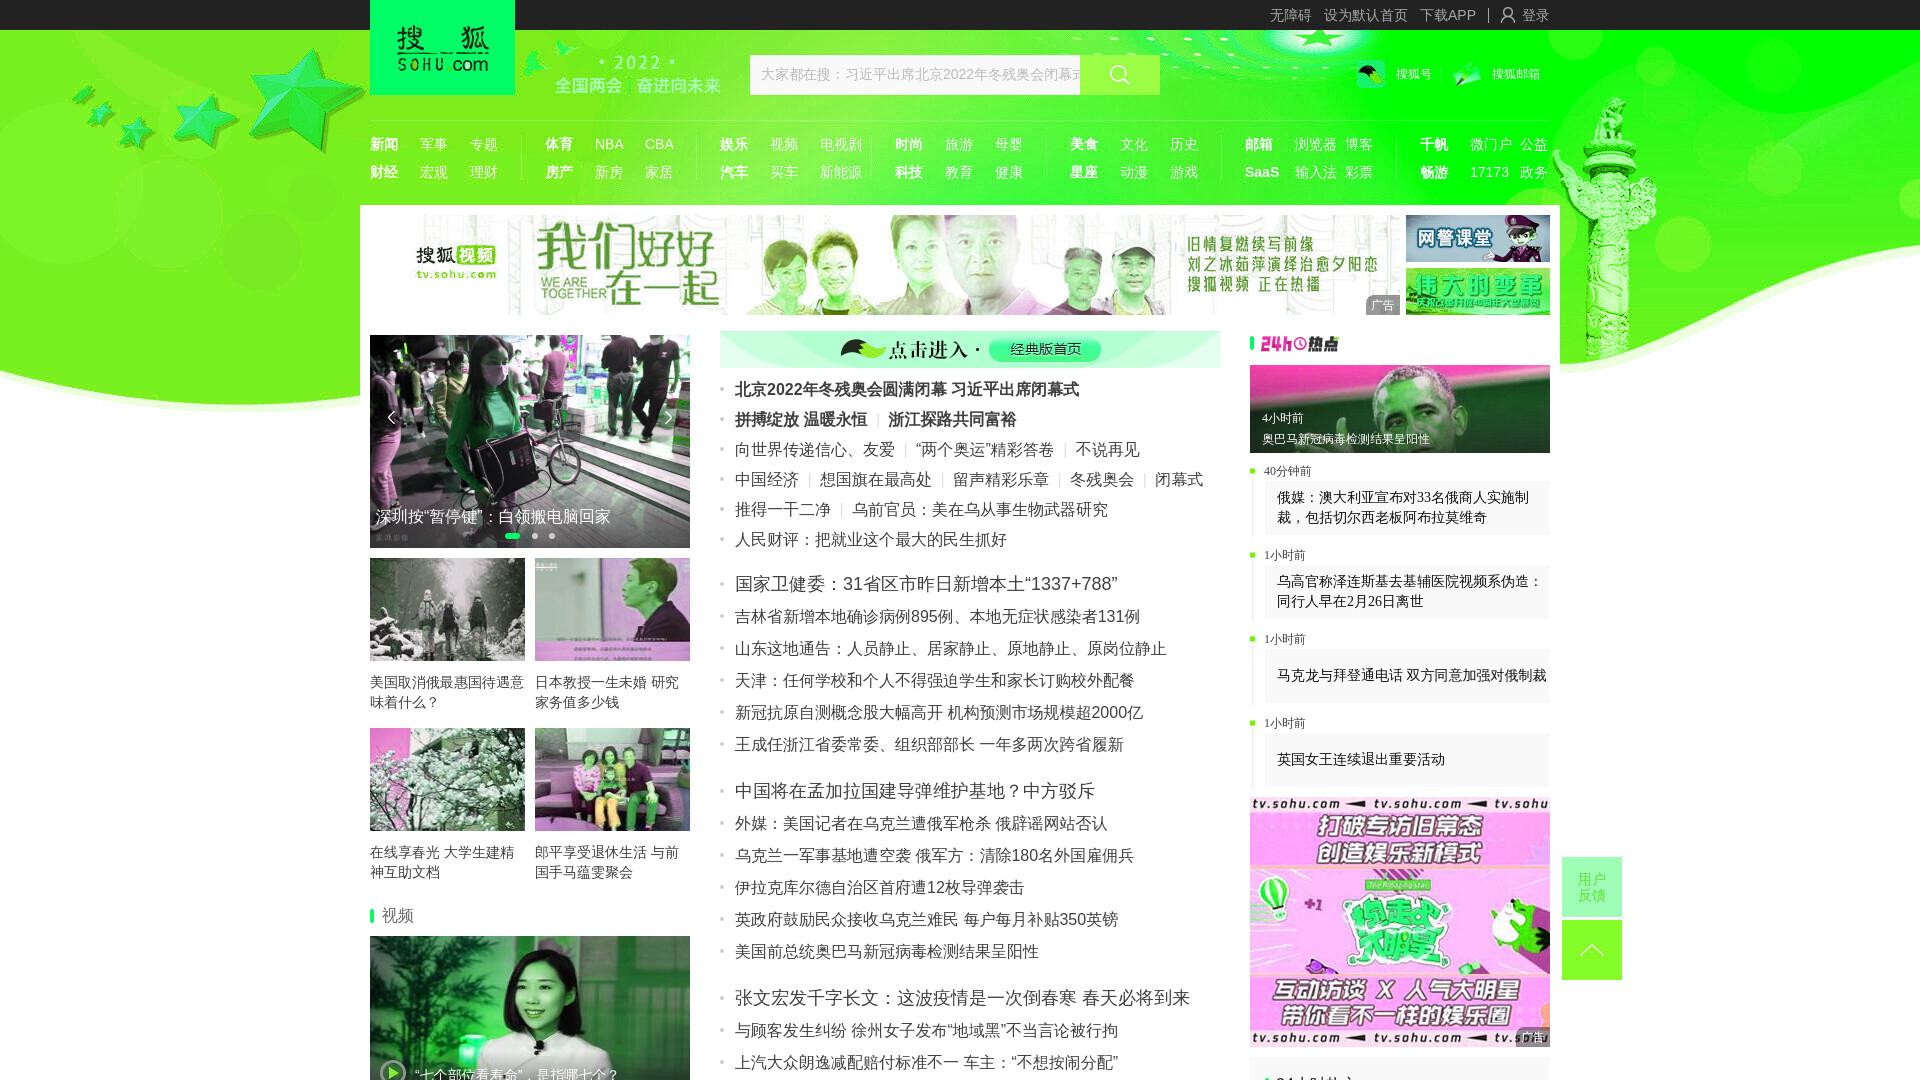Click 下载APP link

click(1447, 15)
